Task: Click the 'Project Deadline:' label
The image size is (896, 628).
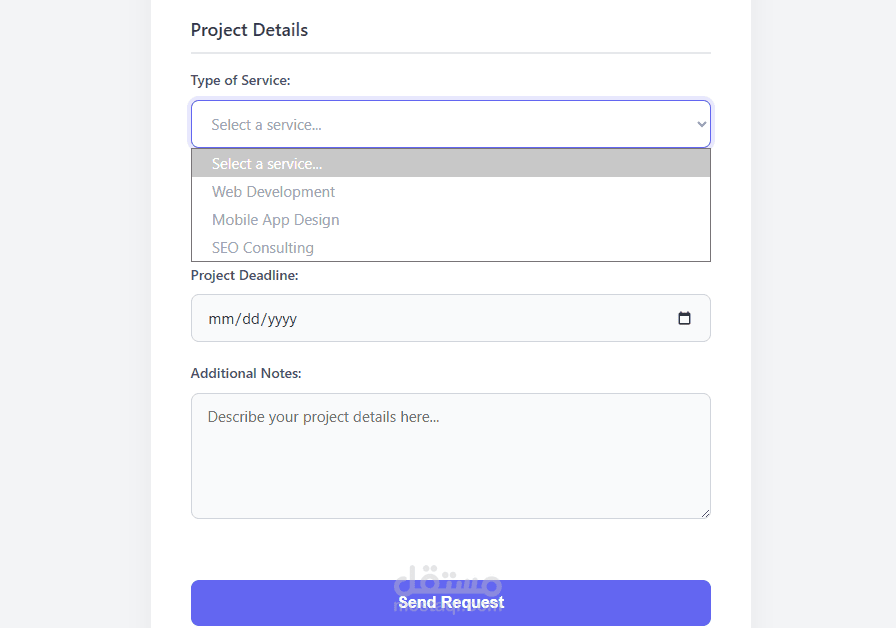Action: [244, 275]
